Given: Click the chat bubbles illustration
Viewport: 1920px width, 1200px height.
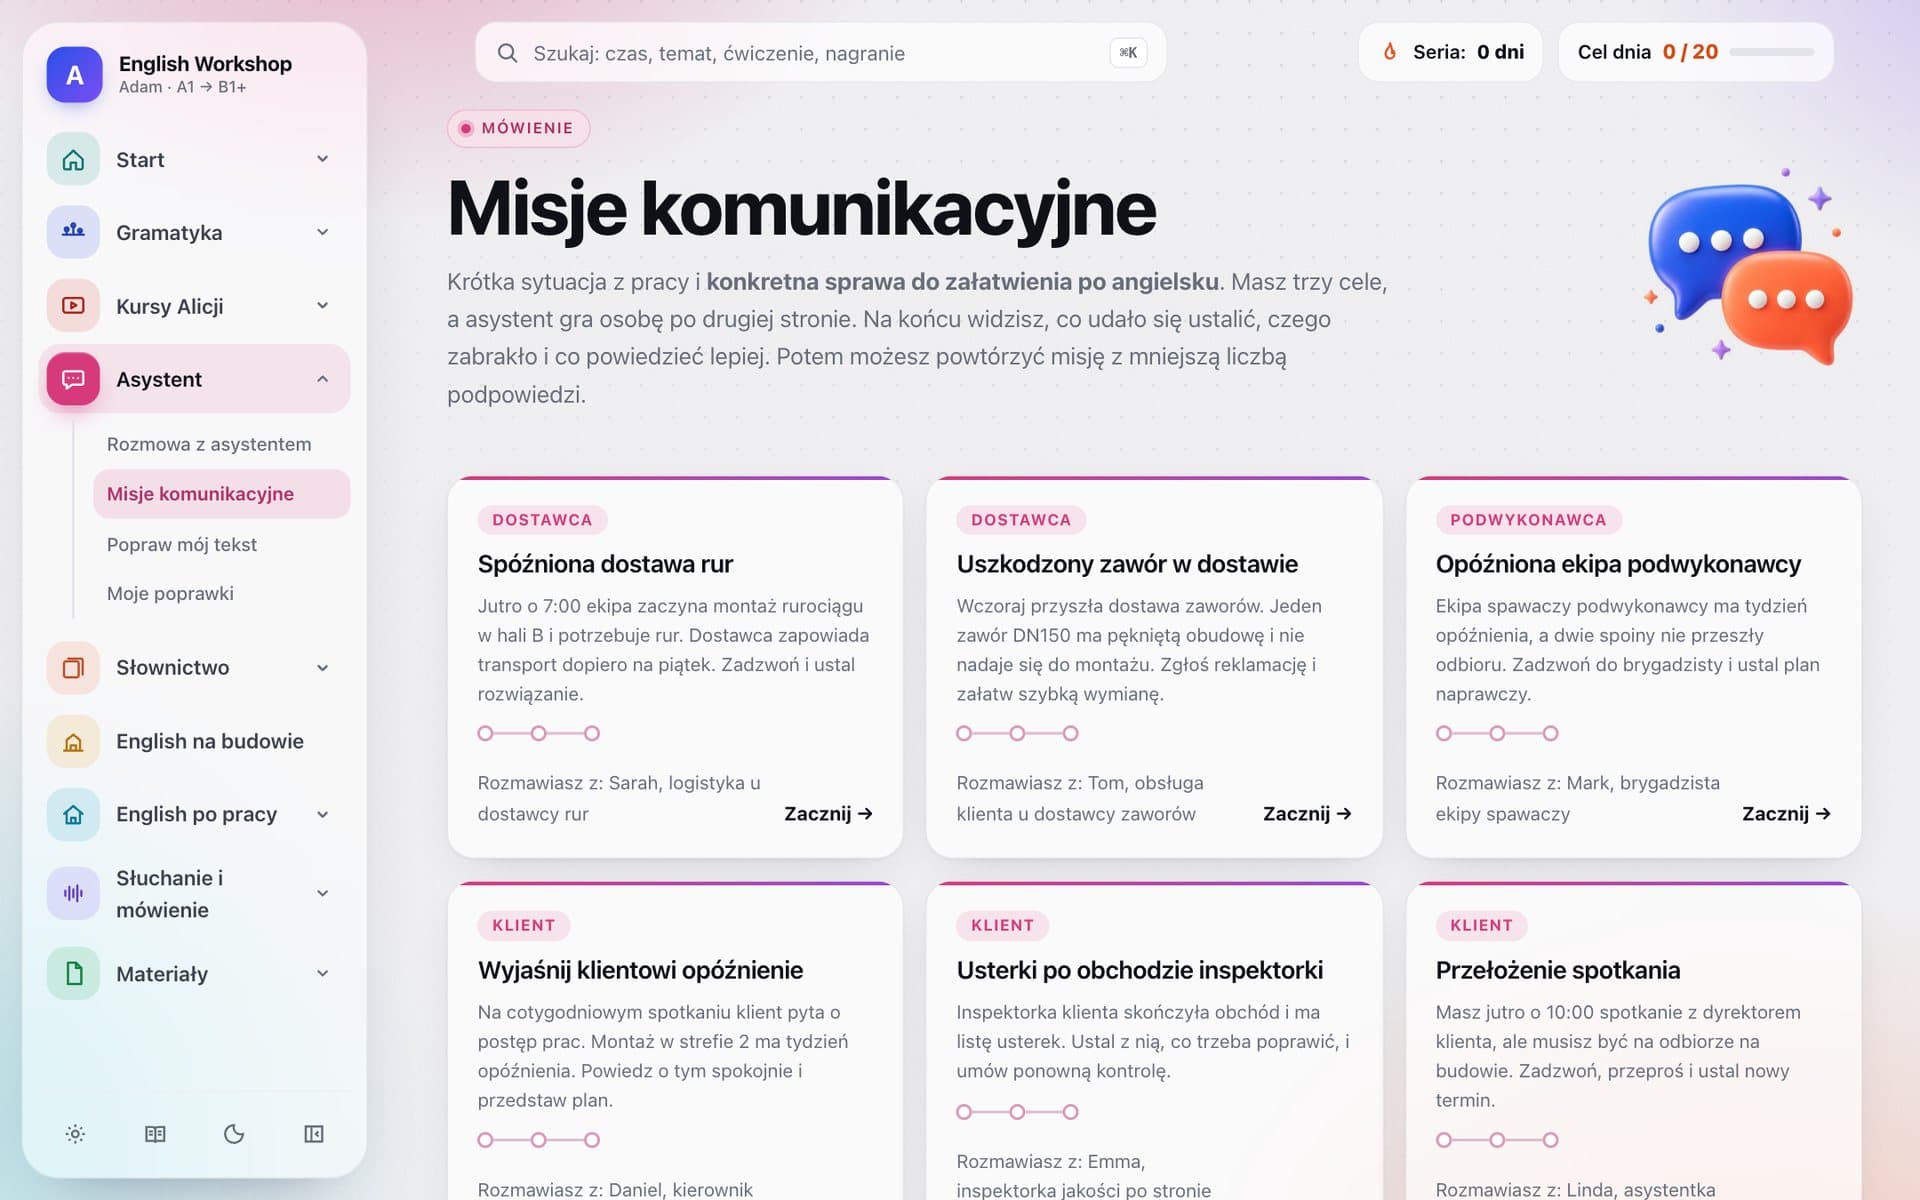Looking at the screenshot, I should click(1750, 268).
